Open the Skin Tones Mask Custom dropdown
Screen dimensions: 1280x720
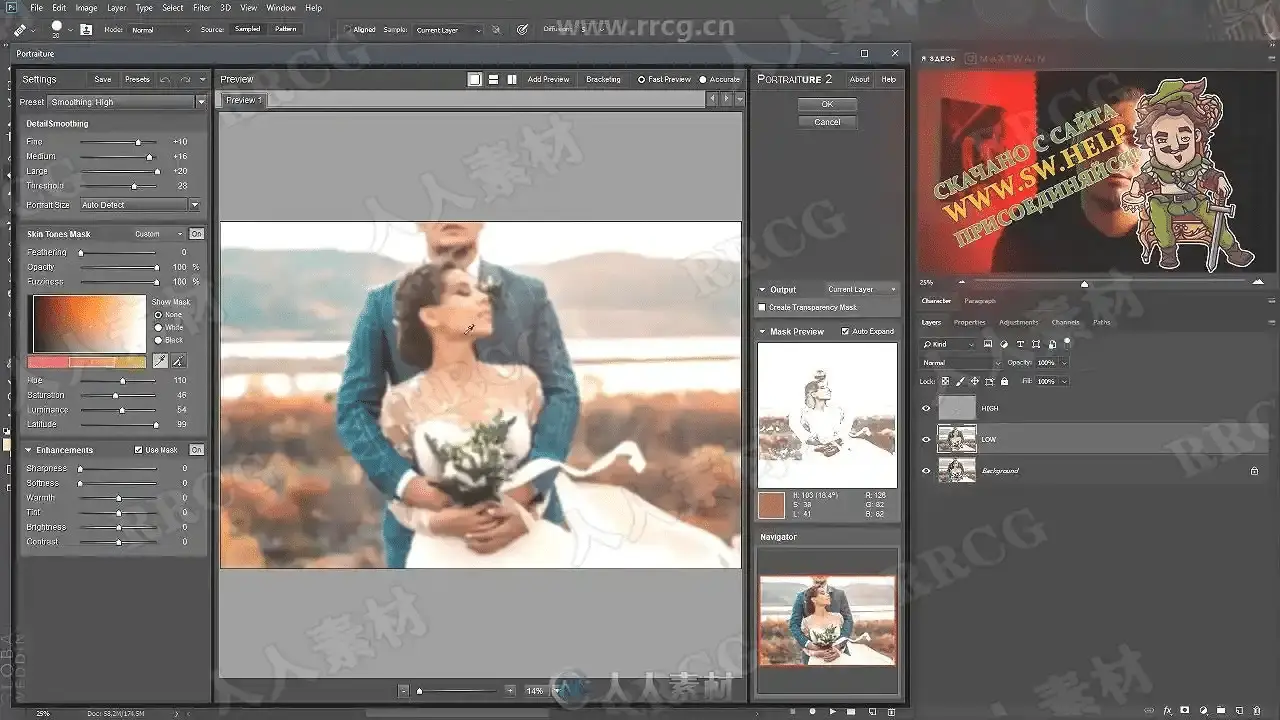point(159,234)
